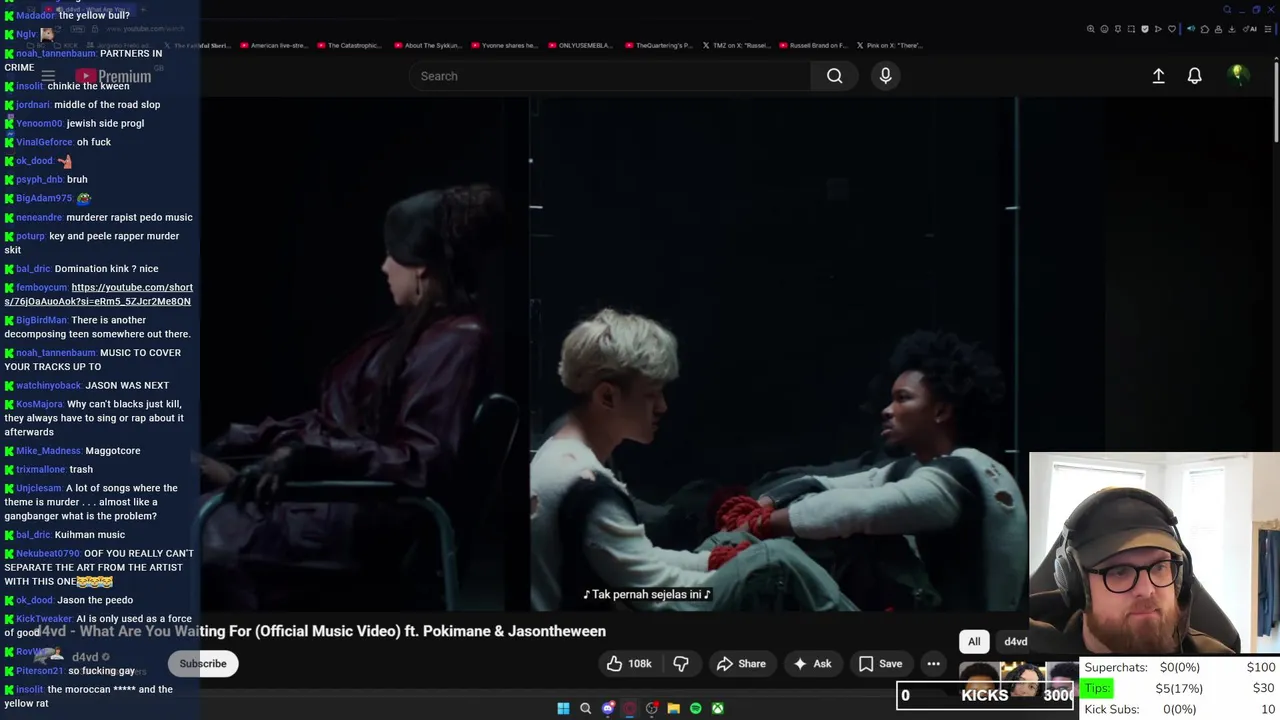
Task: Open the The Catastrophic... bookmark
Action: [x=349, y=45]
